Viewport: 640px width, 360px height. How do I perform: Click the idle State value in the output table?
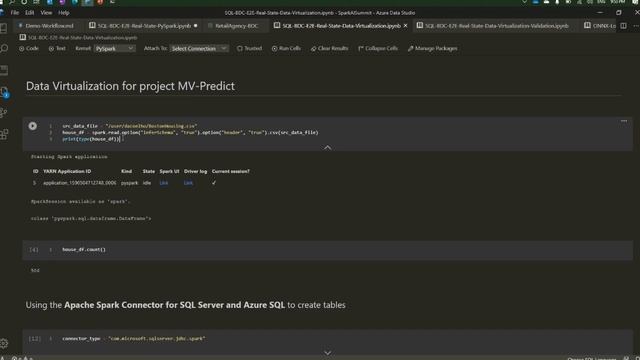[147, 183]
